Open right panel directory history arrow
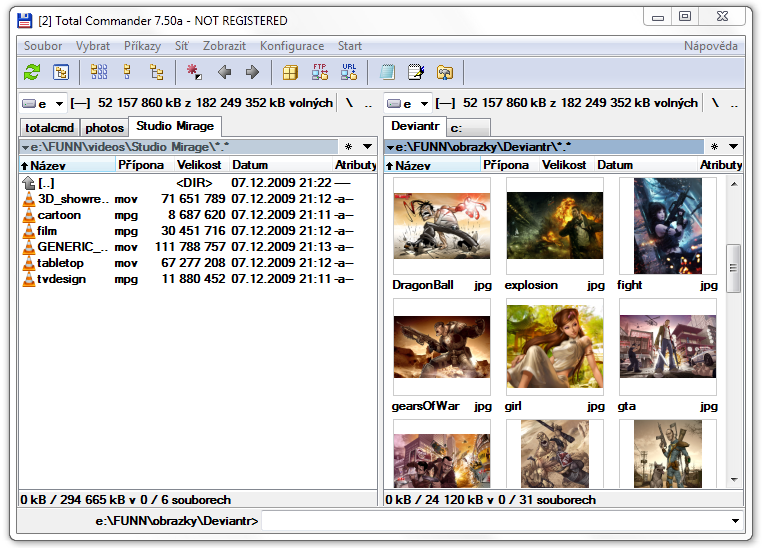The width and height of the screenshot is (762, 548). click(x=733, y=147)
